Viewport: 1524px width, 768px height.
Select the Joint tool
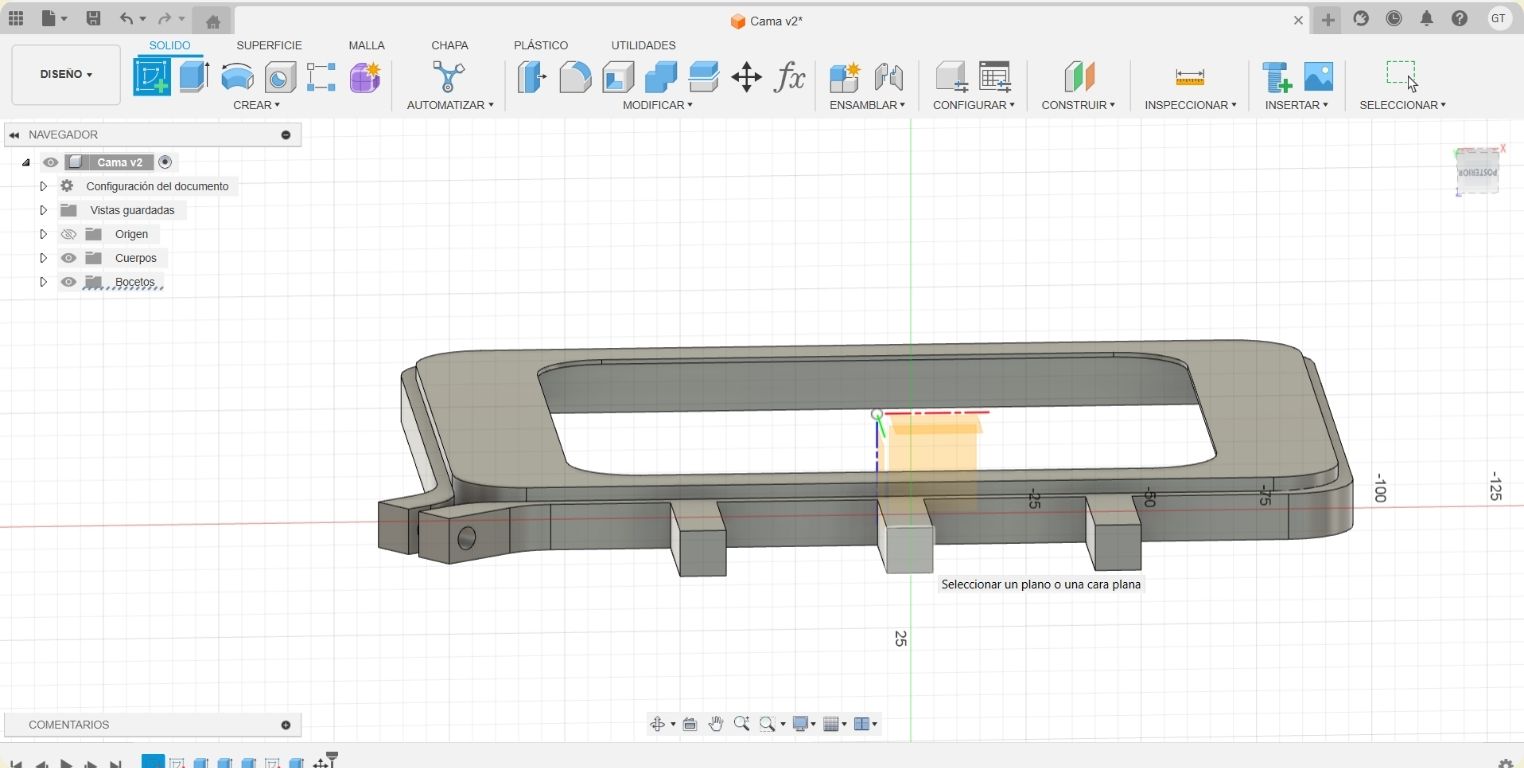point(888,77)
